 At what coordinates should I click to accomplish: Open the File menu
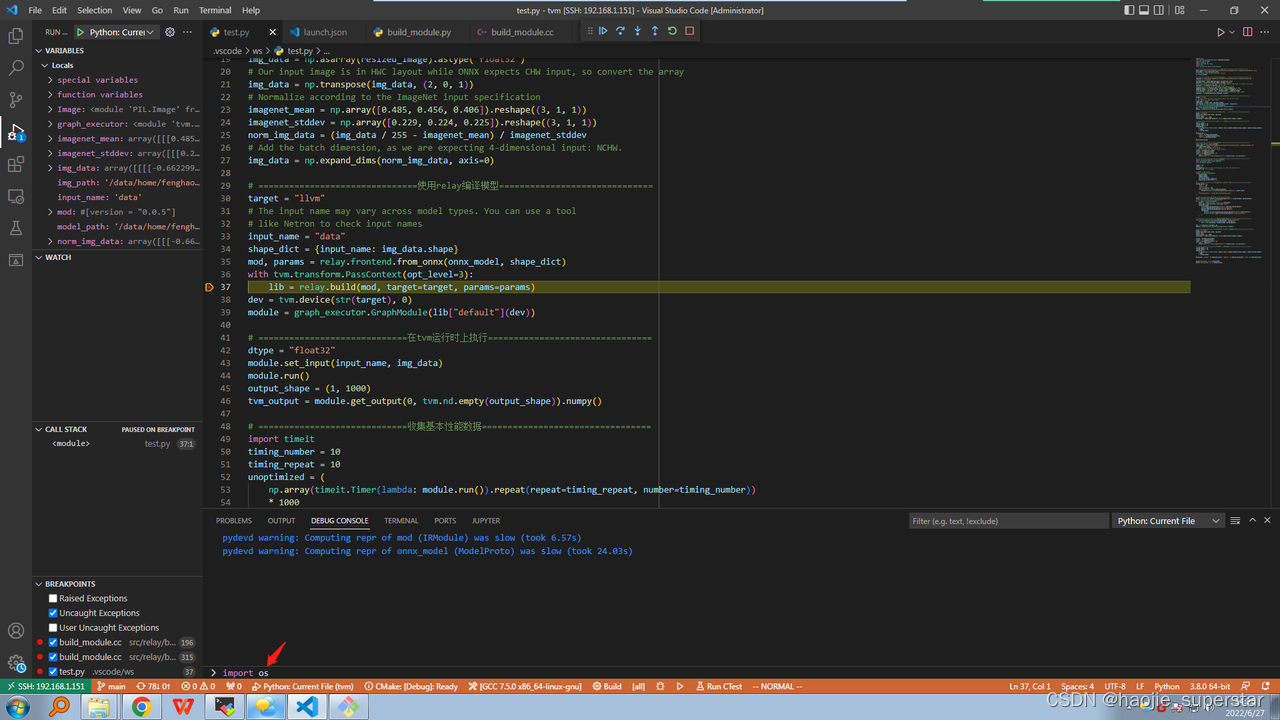coord(35,10)
